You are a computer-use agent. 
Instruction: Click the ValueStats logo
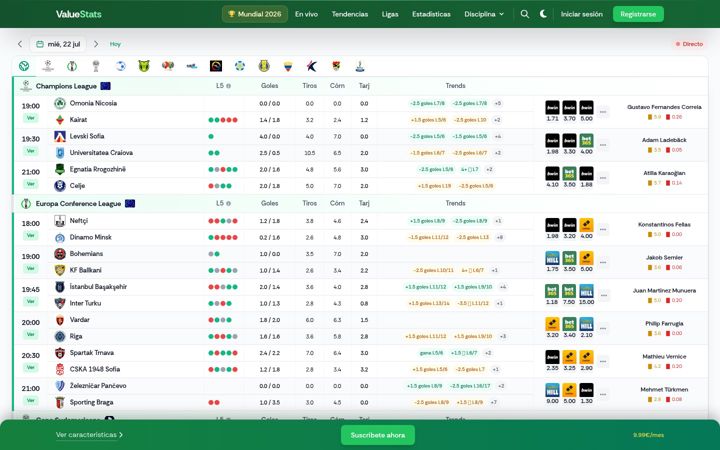tap(79, 14)
